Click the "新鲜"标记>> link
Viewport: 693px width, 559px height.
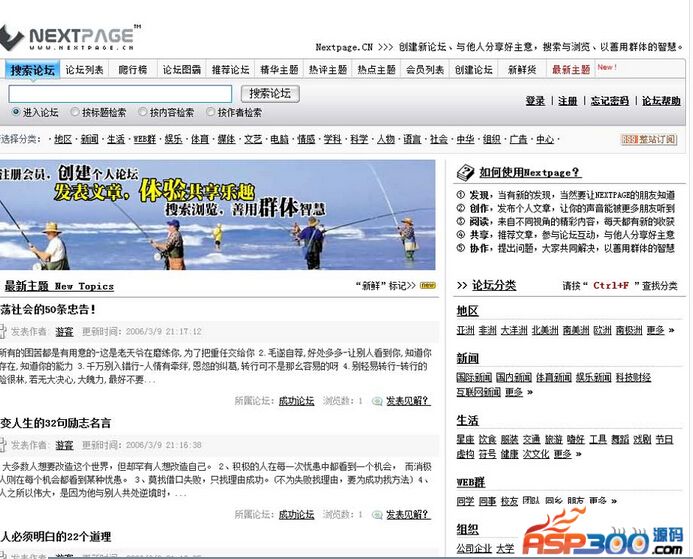pyautogui.click(x=386, y=285)
